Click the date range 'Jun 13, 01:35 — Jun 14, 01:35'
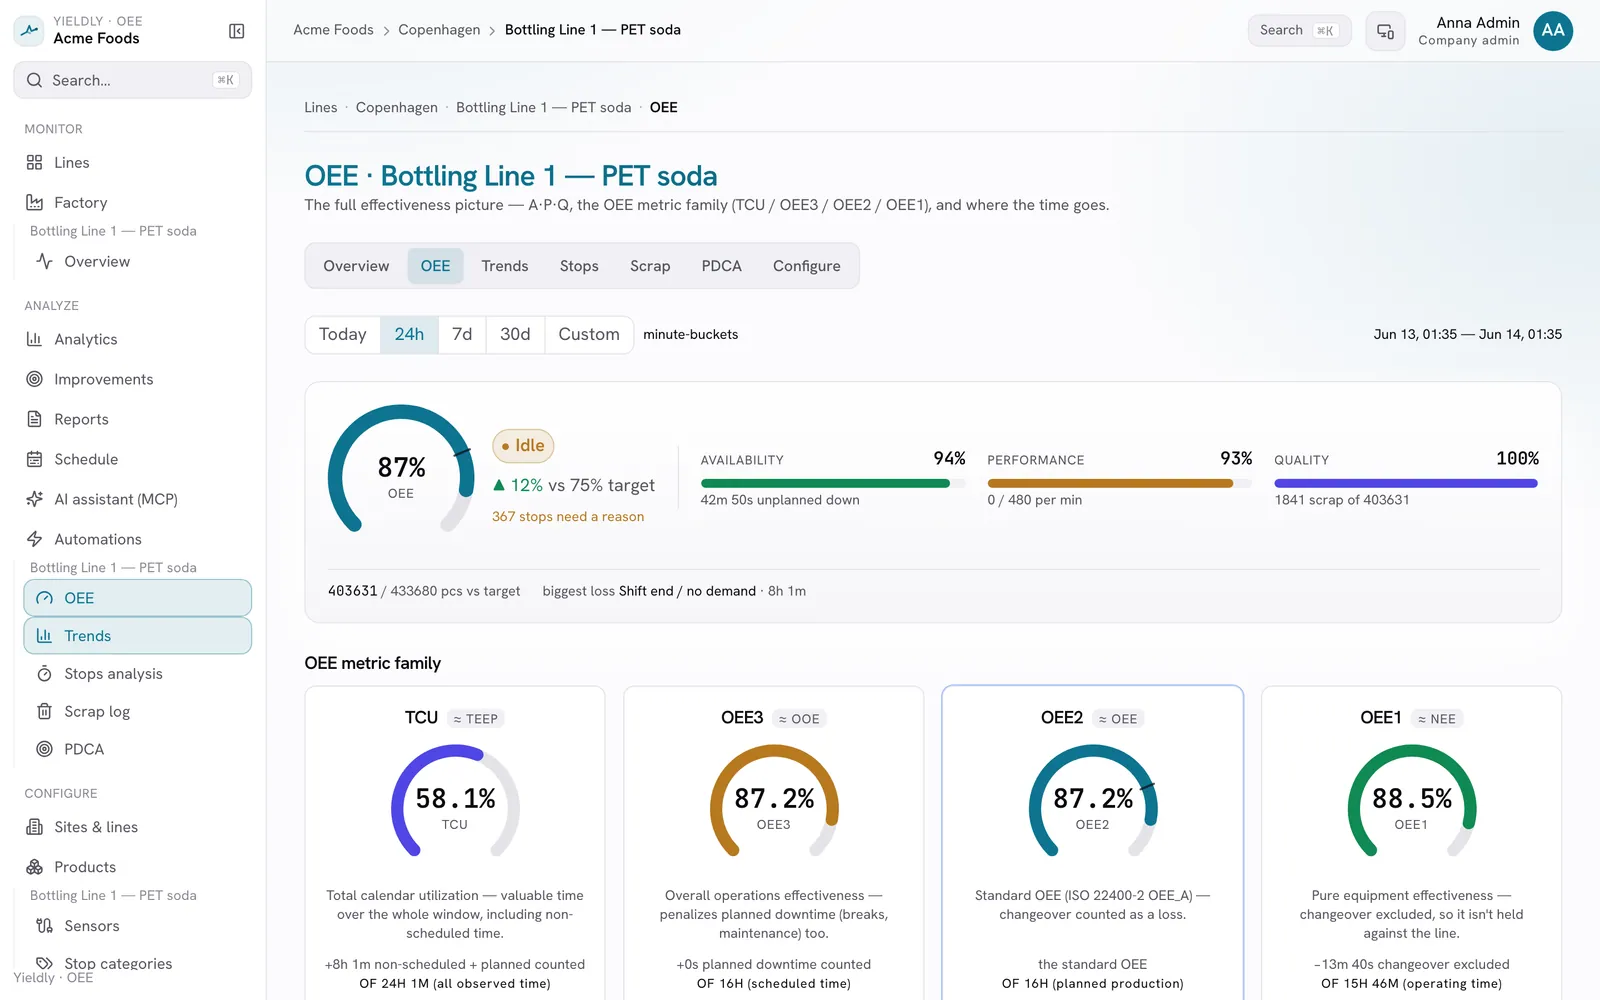This screenshot has width=1600, height=1000. [1467, 334]
